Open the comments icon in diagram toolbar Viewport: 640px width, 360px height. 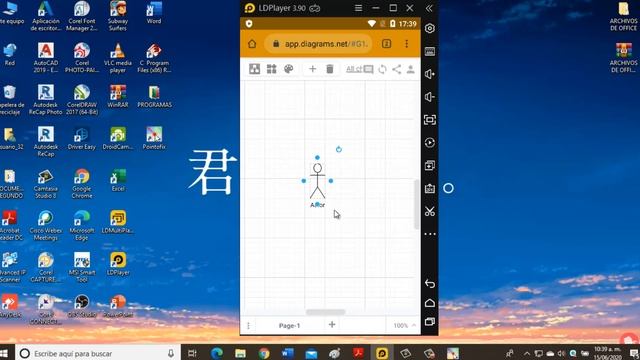pyautogui.click(x=368, y=69)
